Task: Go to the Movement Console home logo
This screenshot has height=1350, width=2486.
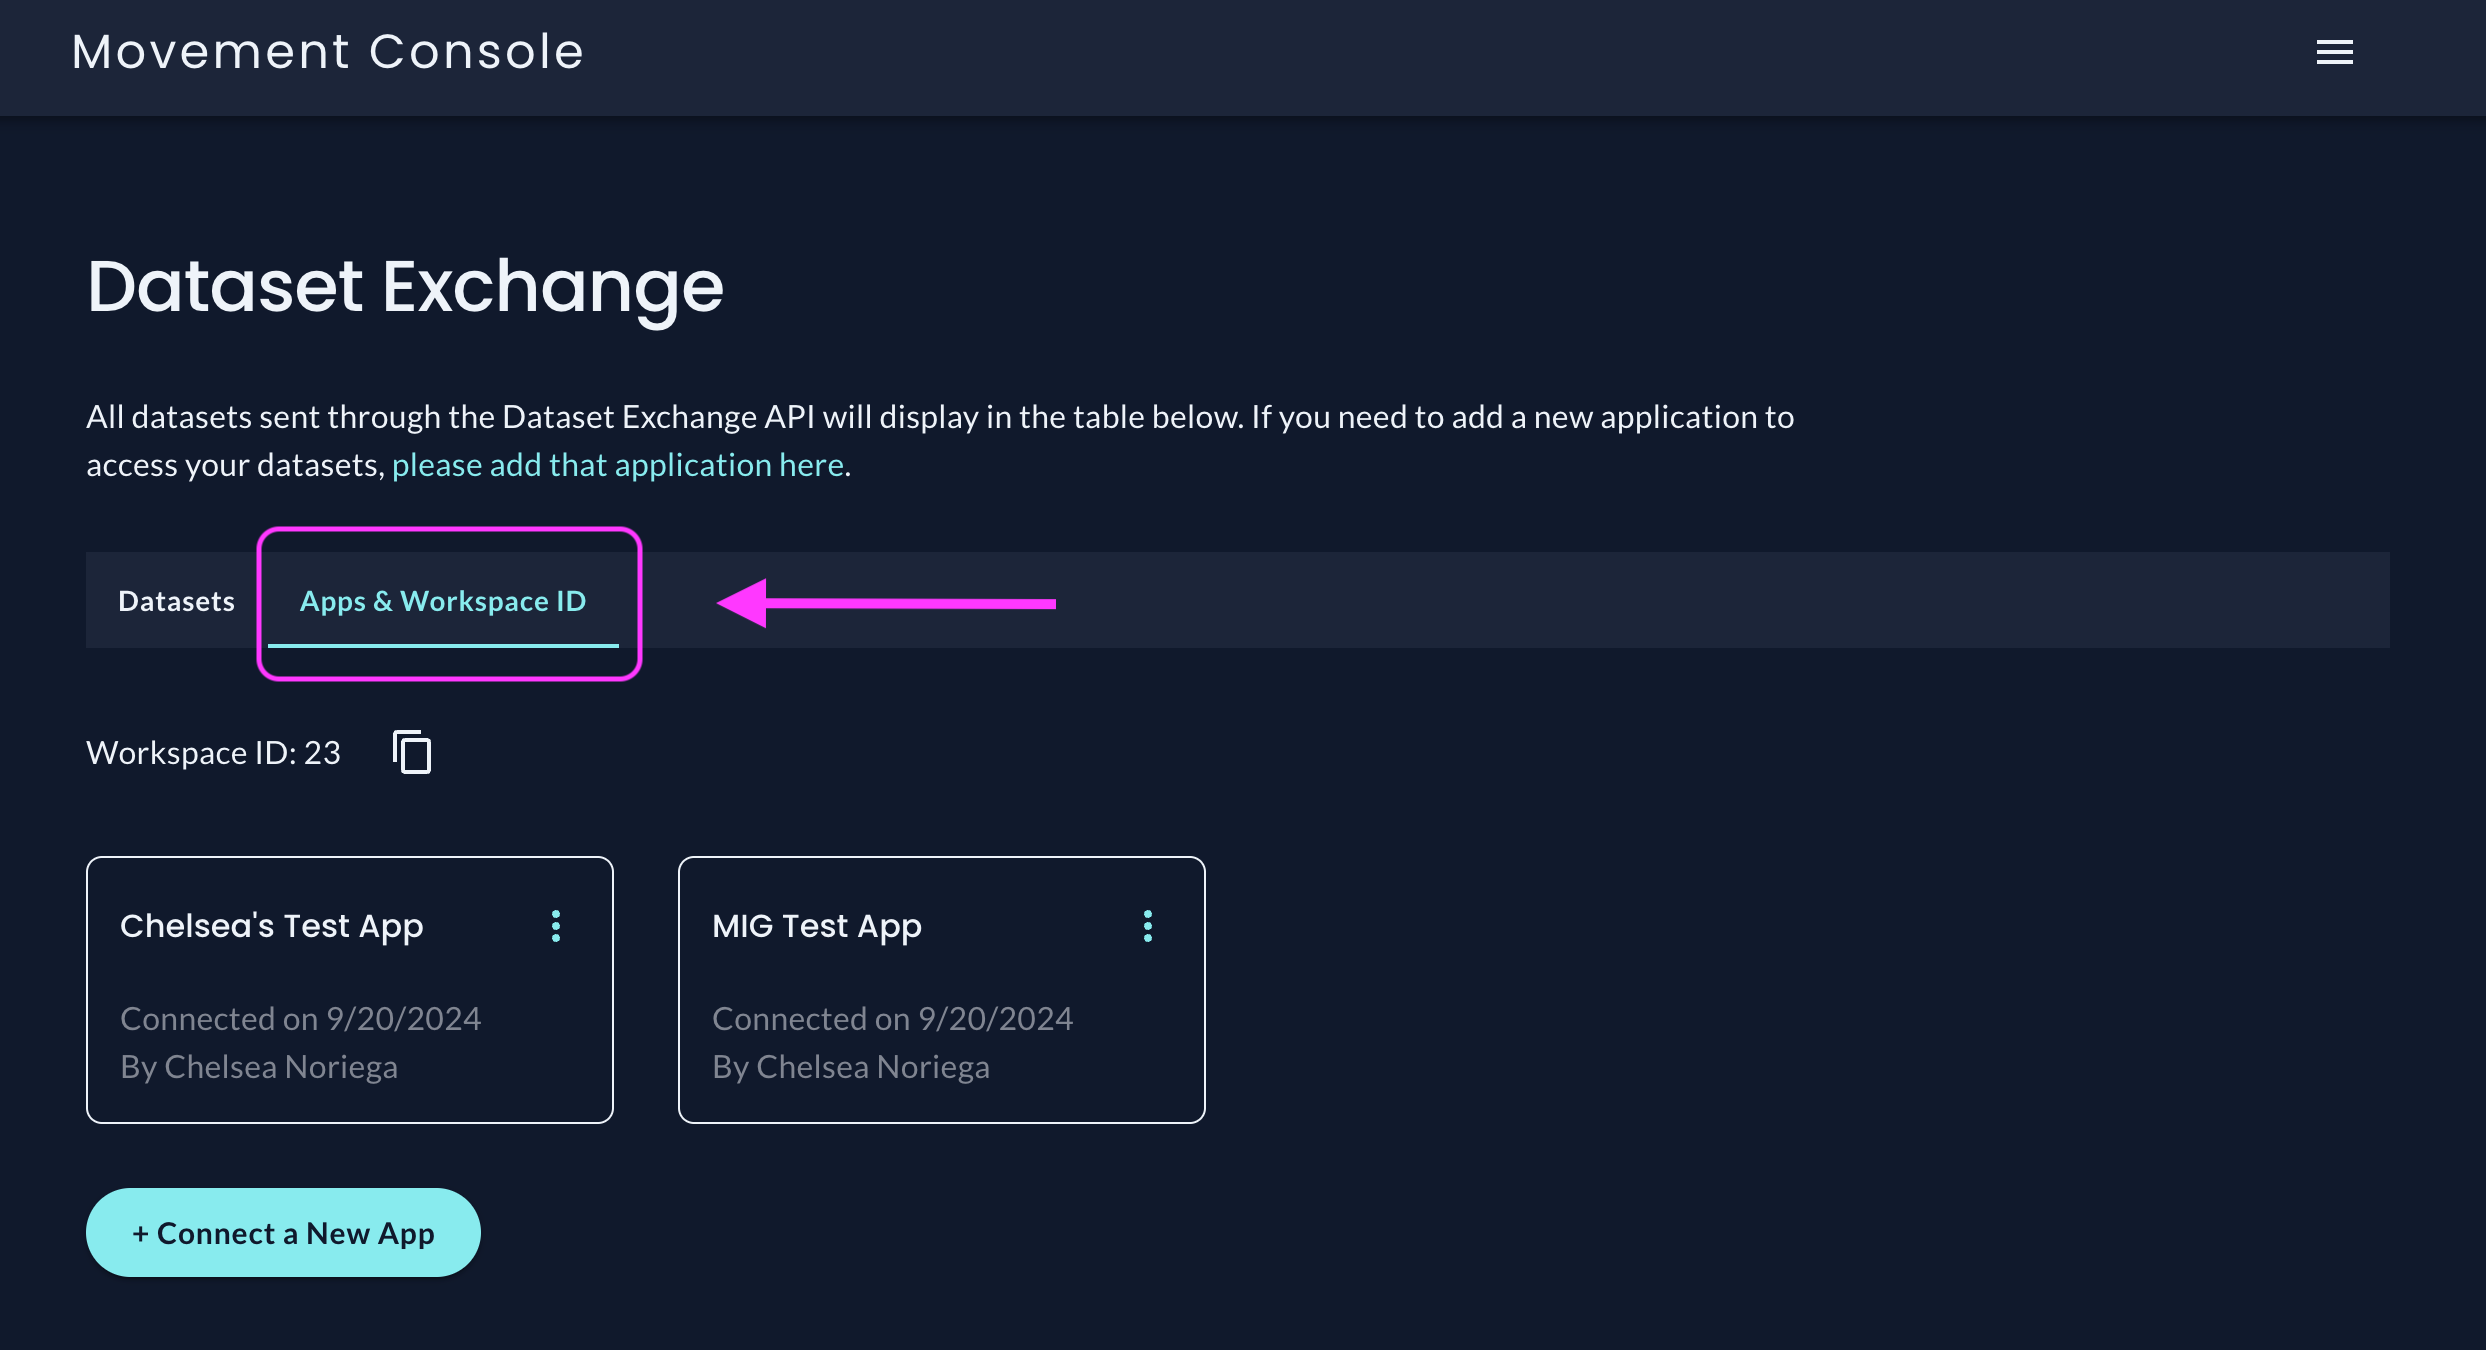Action: click(x=328, y=52)
